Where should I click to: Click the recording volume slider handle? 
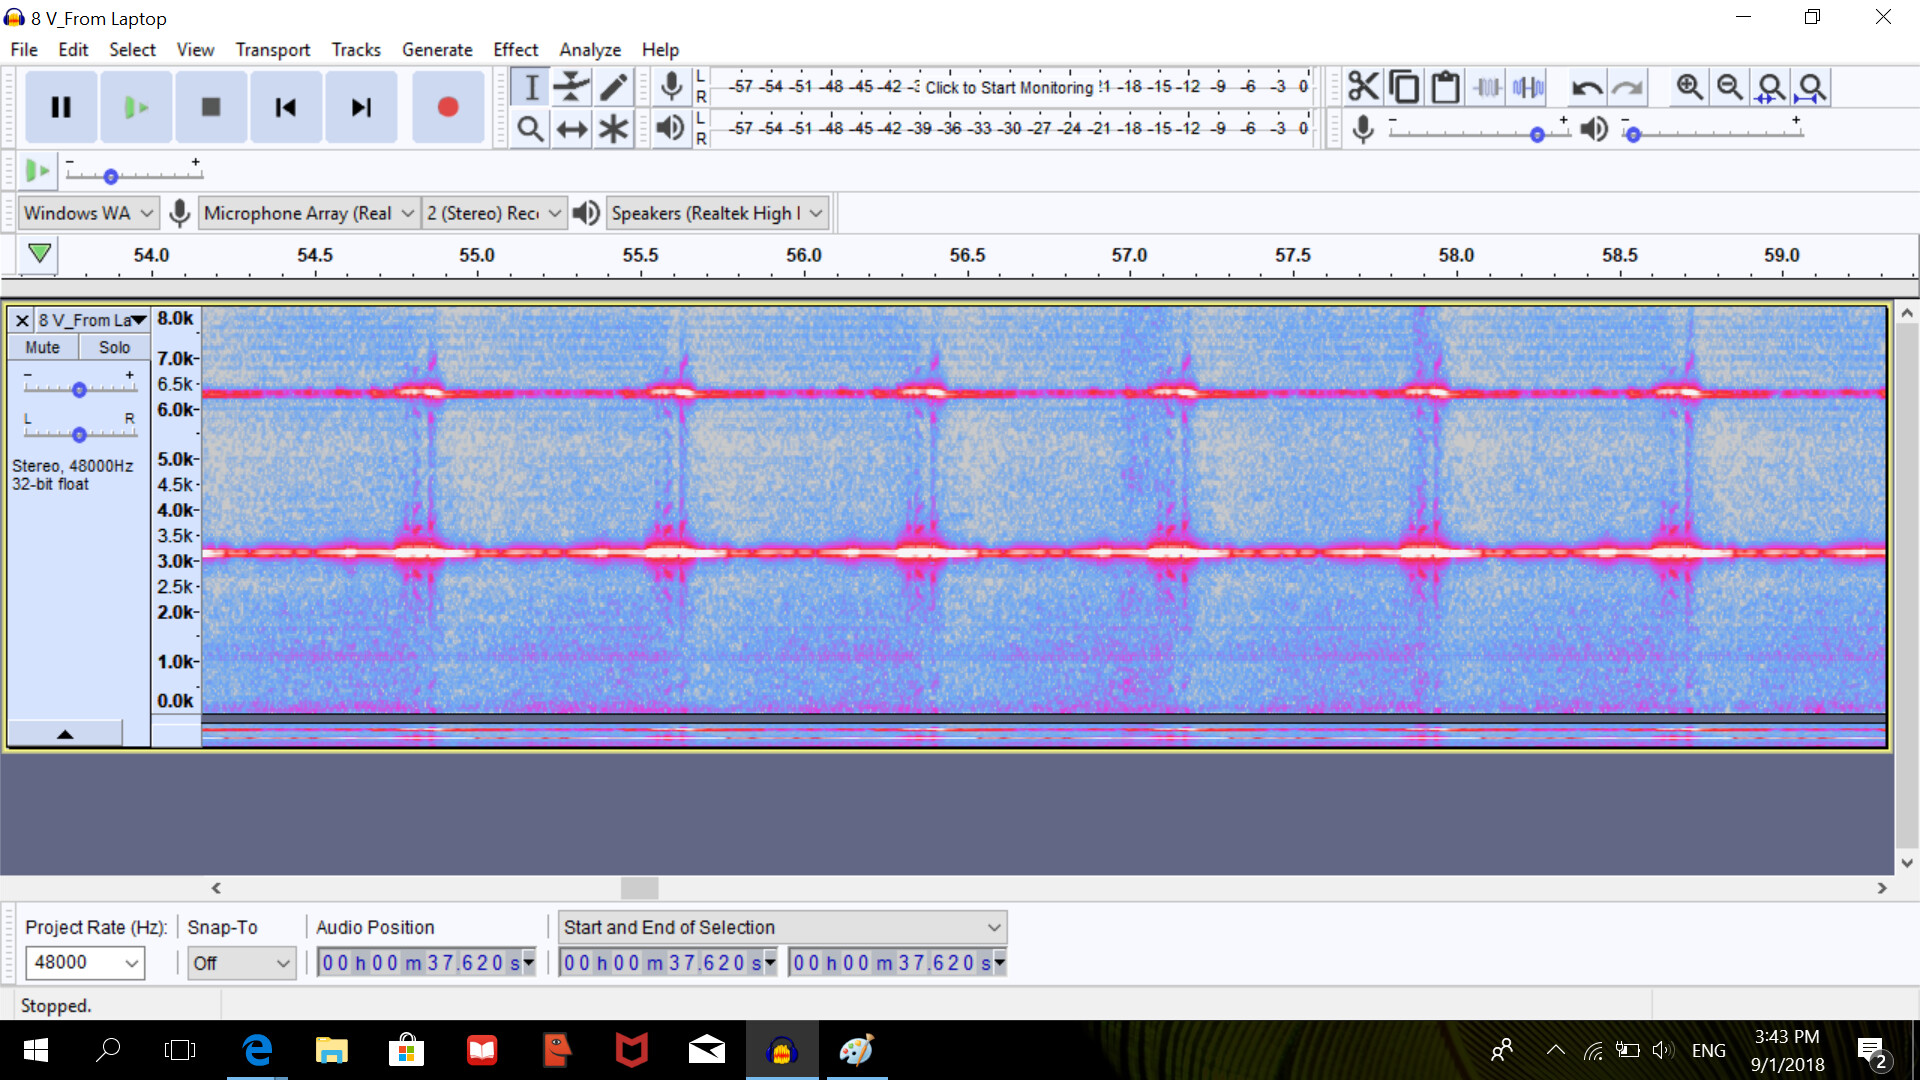tap(1537, 135)
